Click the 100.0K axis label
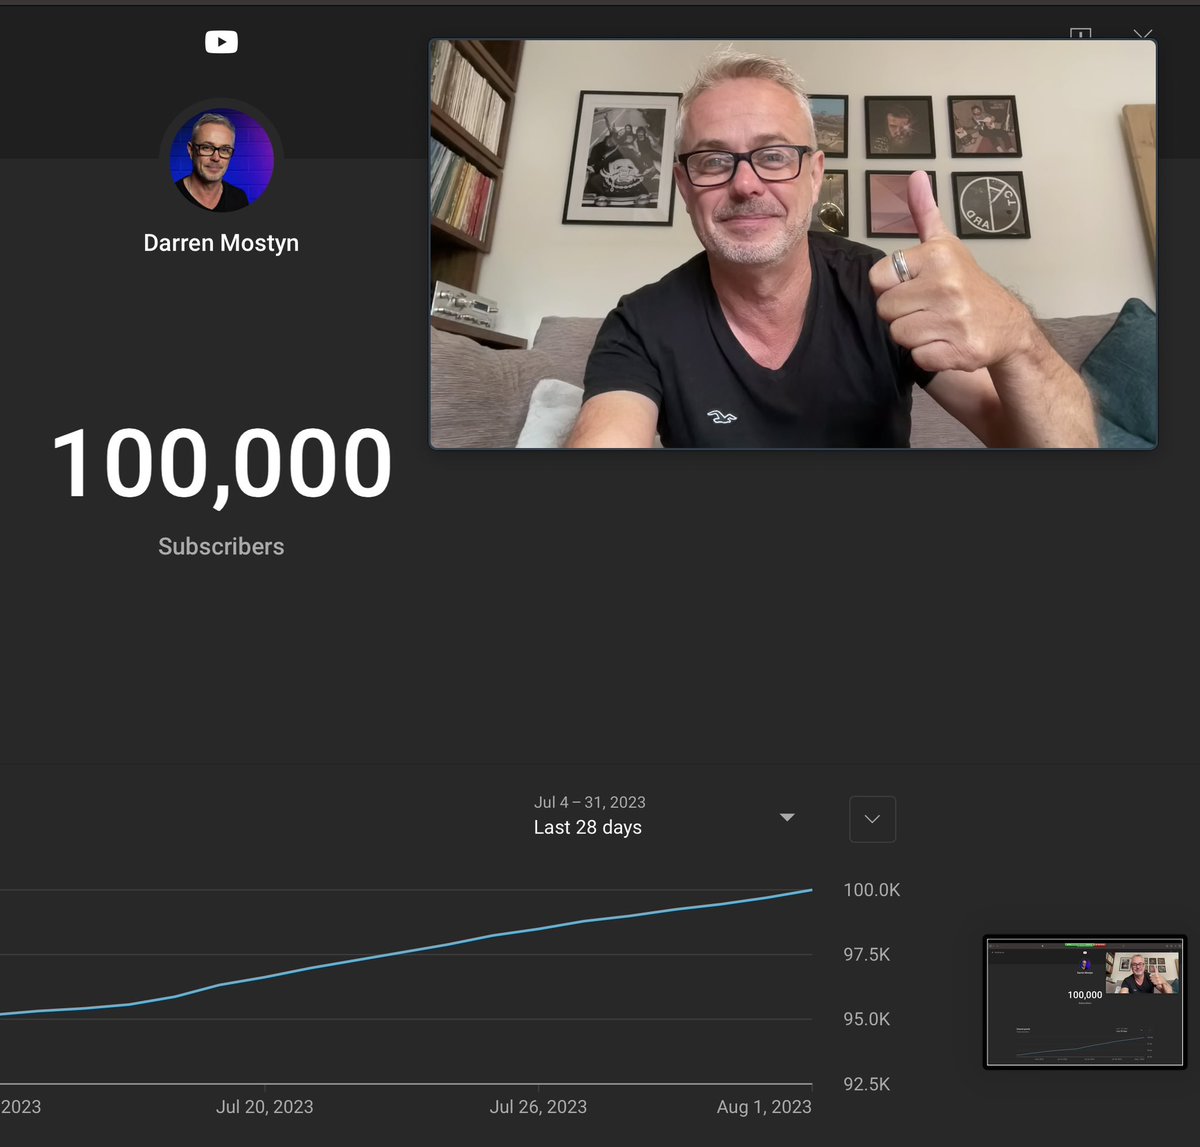 [x=871, y=890]
